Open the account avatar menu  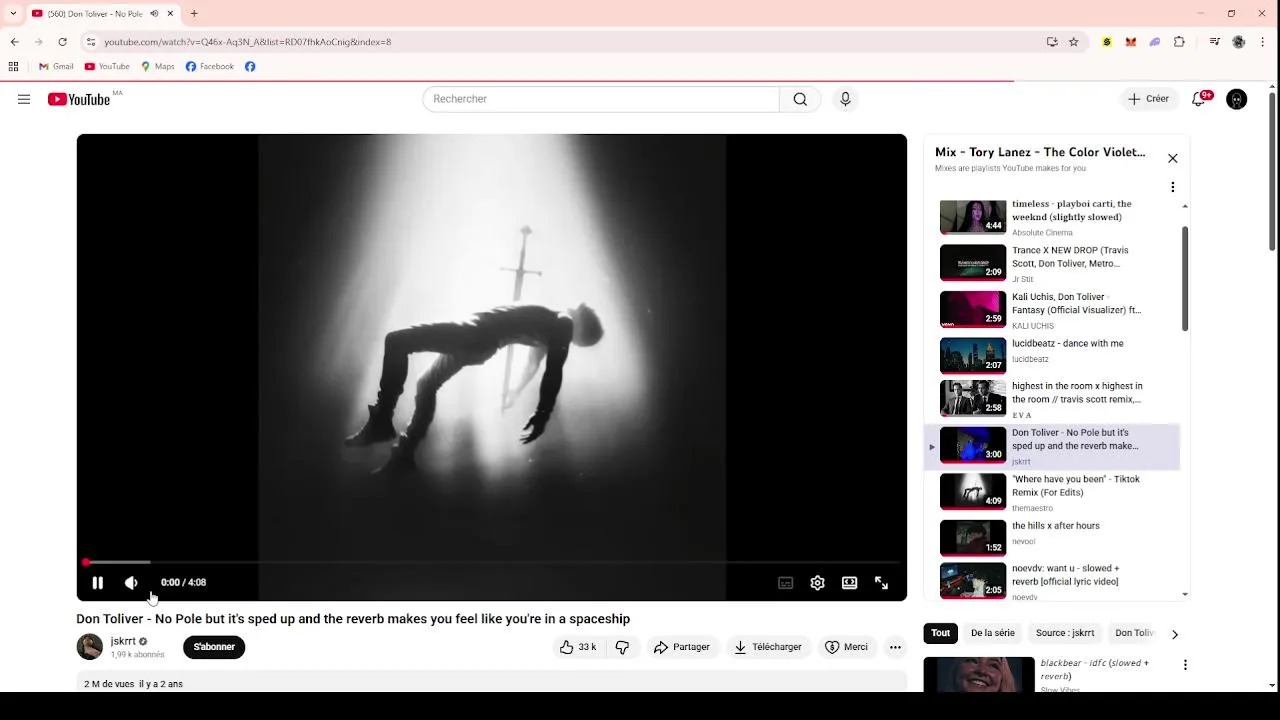pos(1237,99)
